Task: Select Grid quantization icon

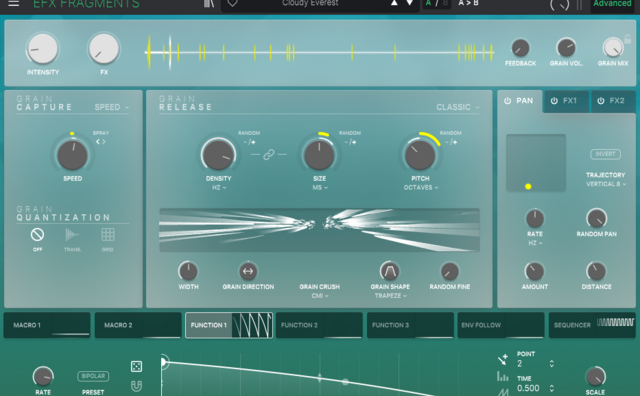Action: point(108,235)
